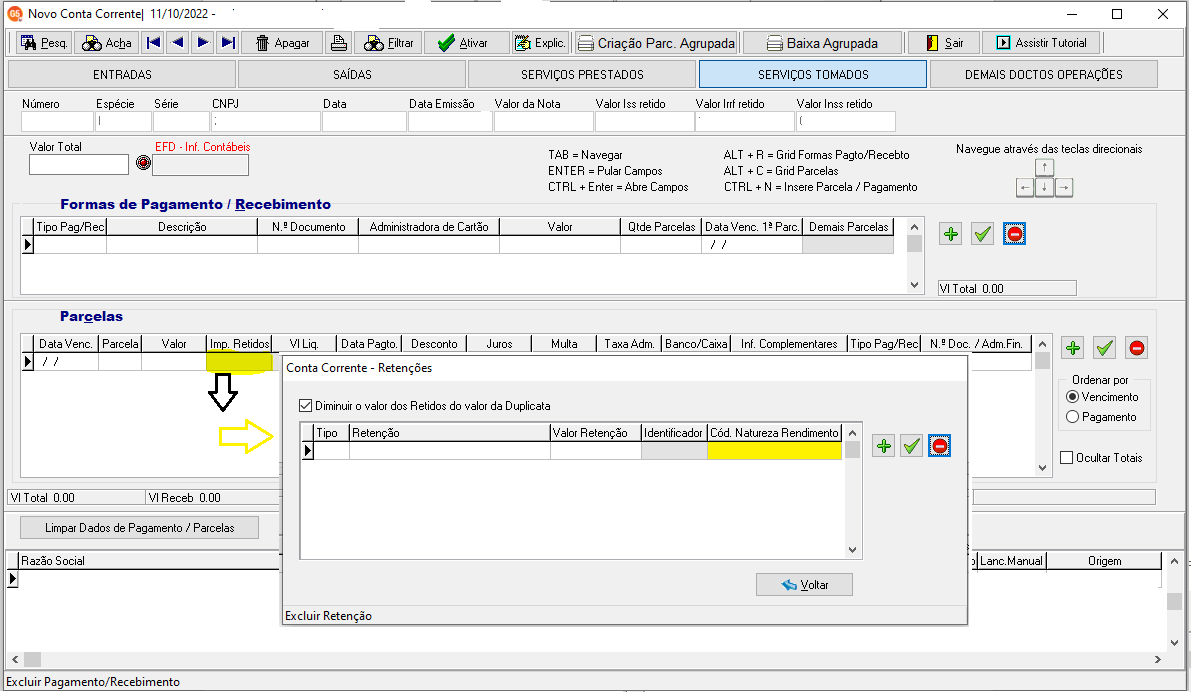Select Vencimento ordering radio button
The image size is (1191, 692).
click(1073, 397)
